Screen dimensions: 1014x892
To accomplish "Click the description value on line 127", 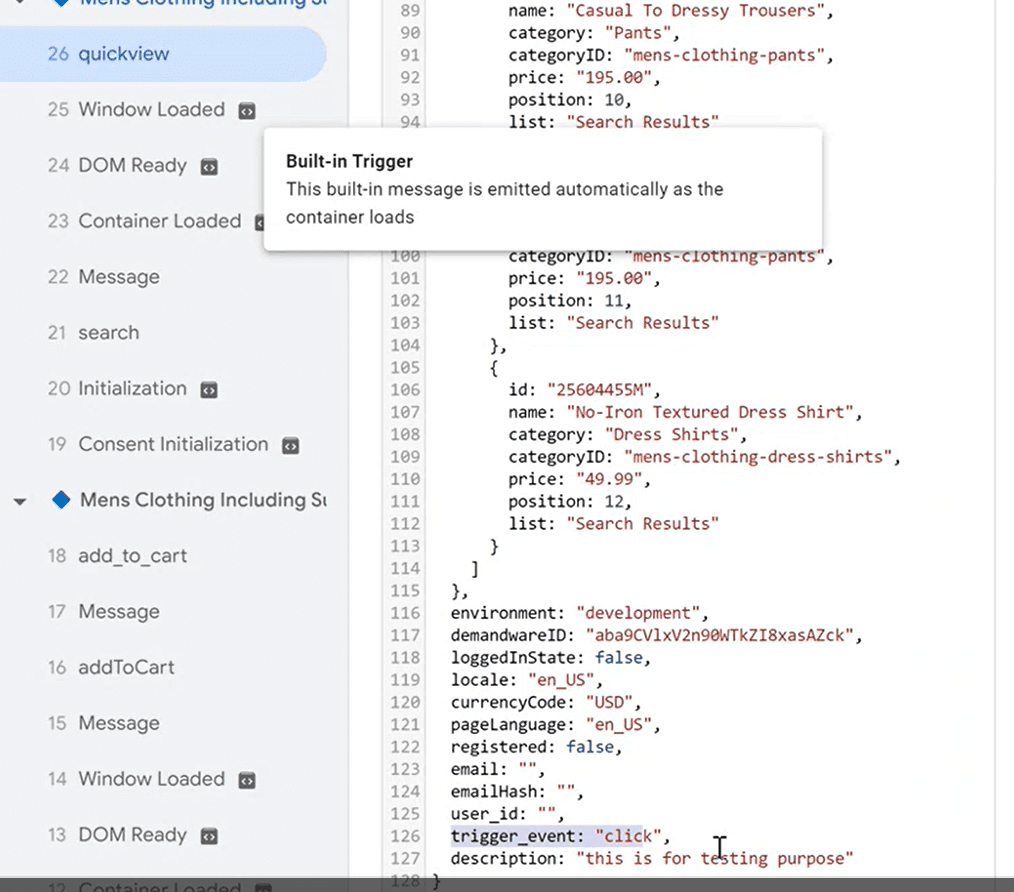I will tap(714, 858).
